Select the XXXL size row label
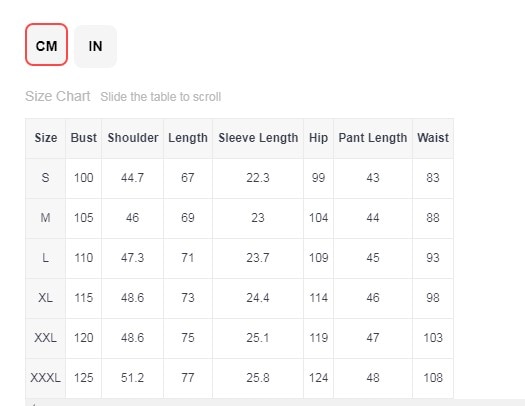The width and height of the screenshot is (525, 406). pos(46,378)
